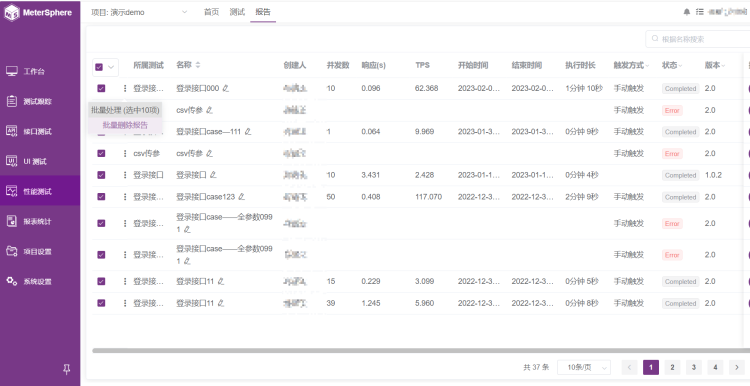Screen dimensions: 750x386
Task: Open the notification bell
Action: 687,12
